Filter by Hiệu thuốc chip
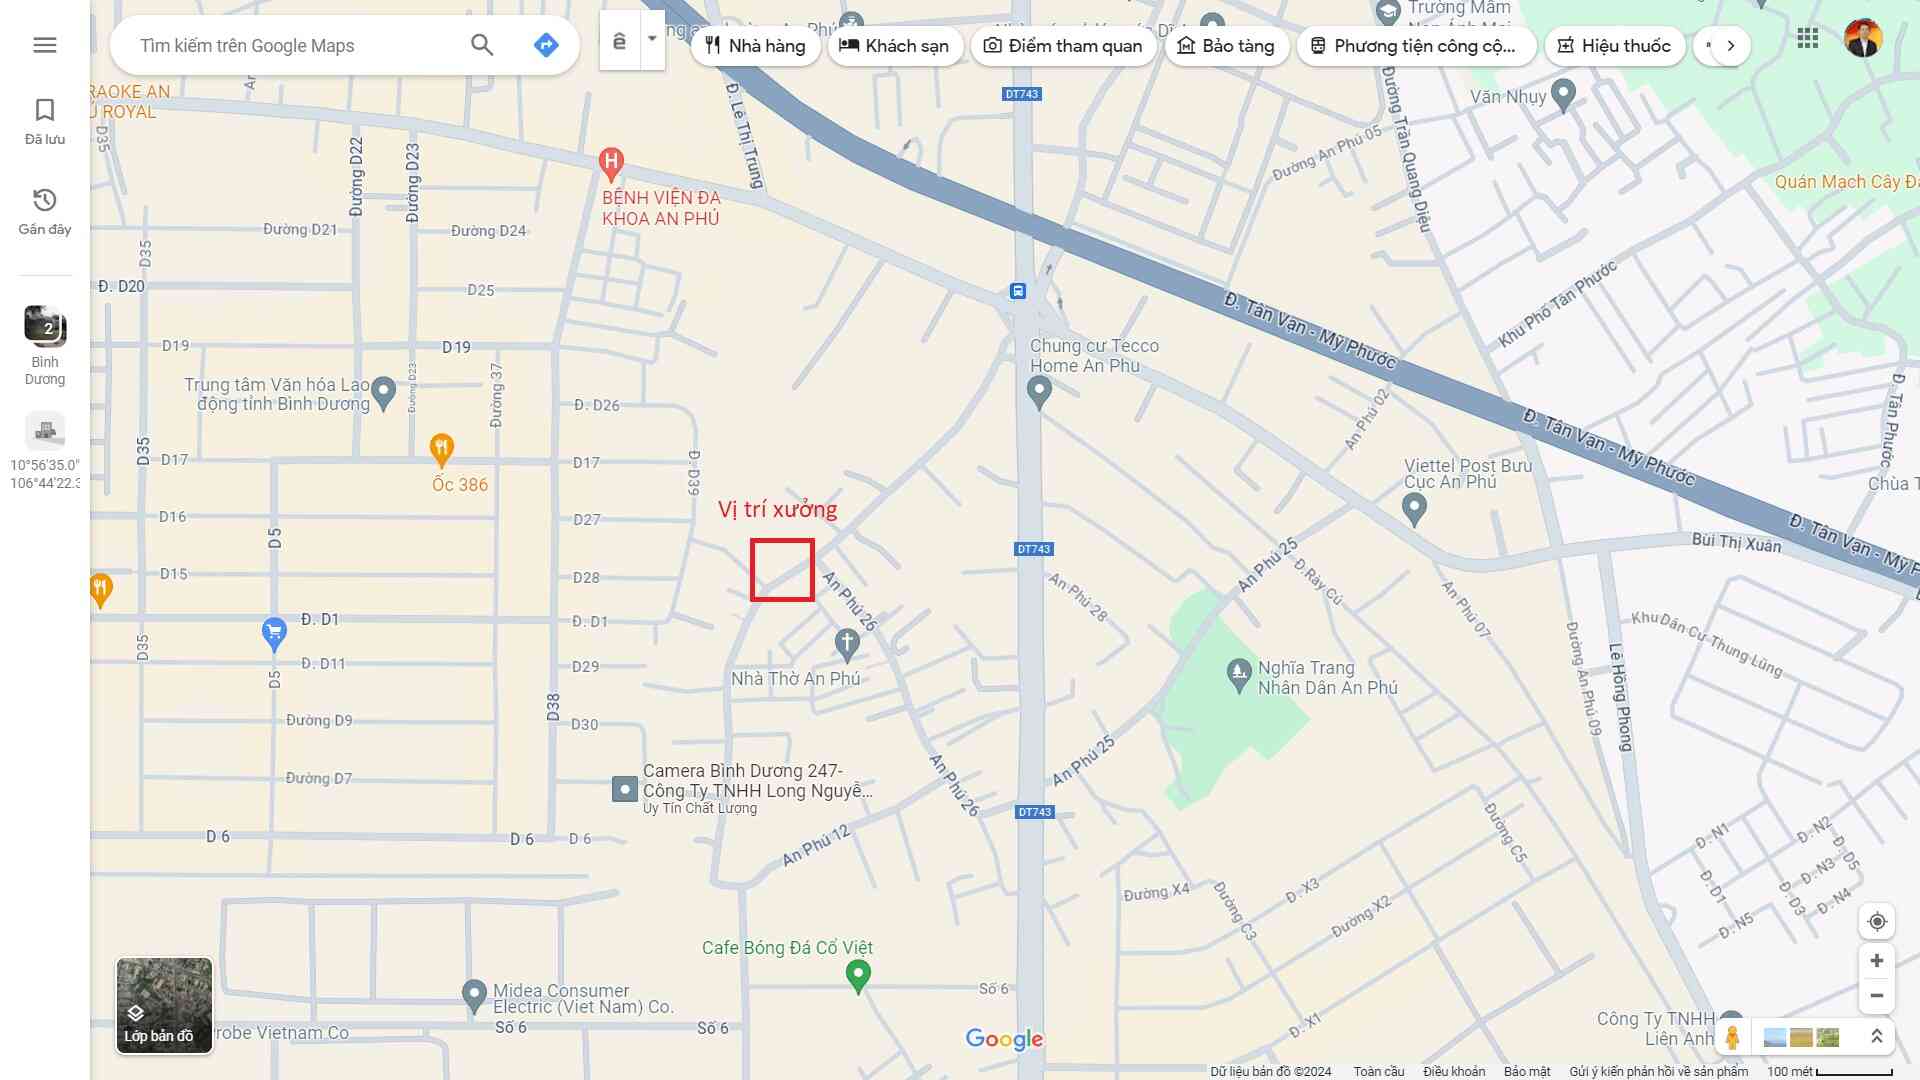The image size is (1920, 1080). (x=1614, y=46)
